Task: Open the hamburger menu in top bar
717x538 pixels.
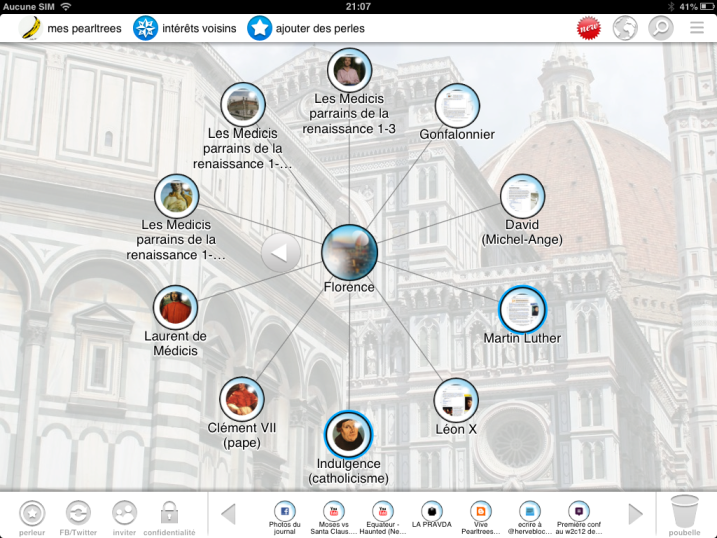Action: pos(696,28)
